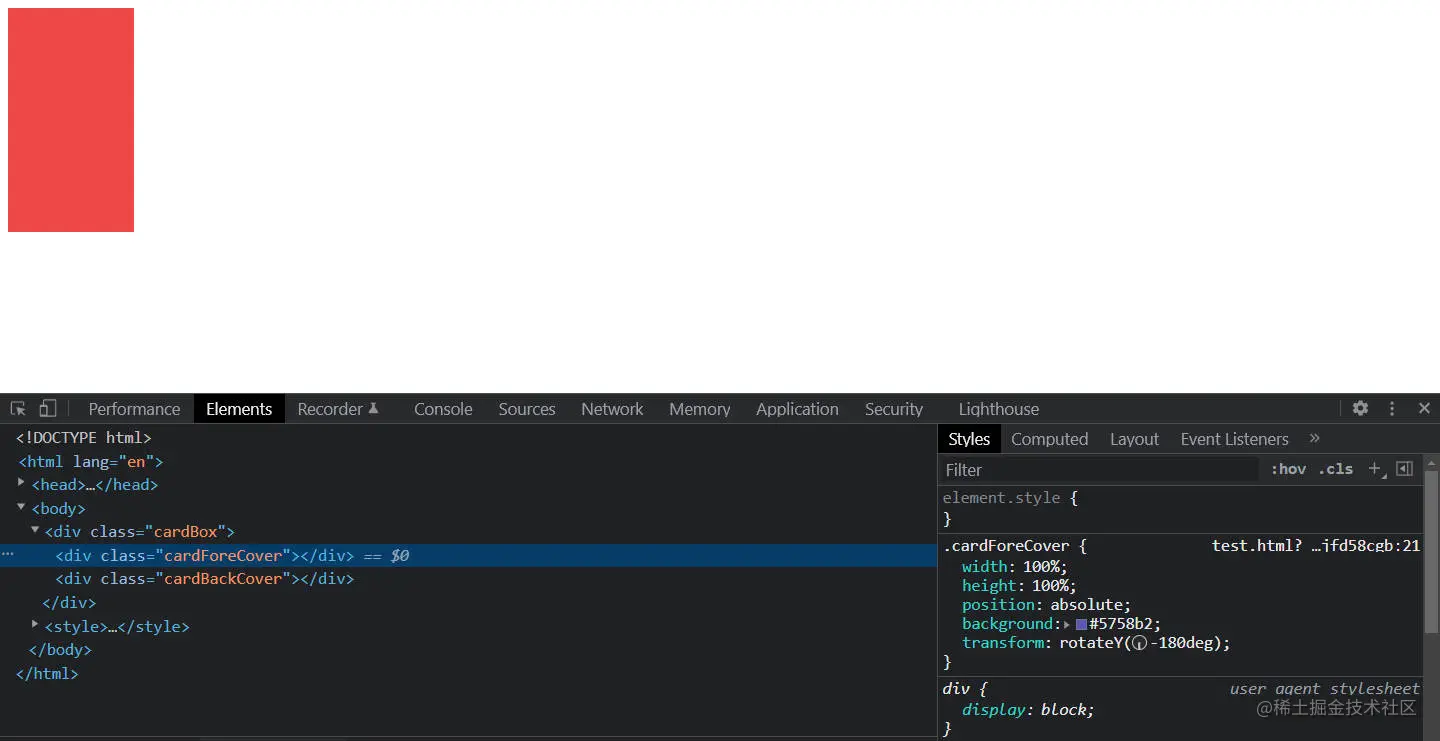Focus the Styles Filter input

point(1100,469)
